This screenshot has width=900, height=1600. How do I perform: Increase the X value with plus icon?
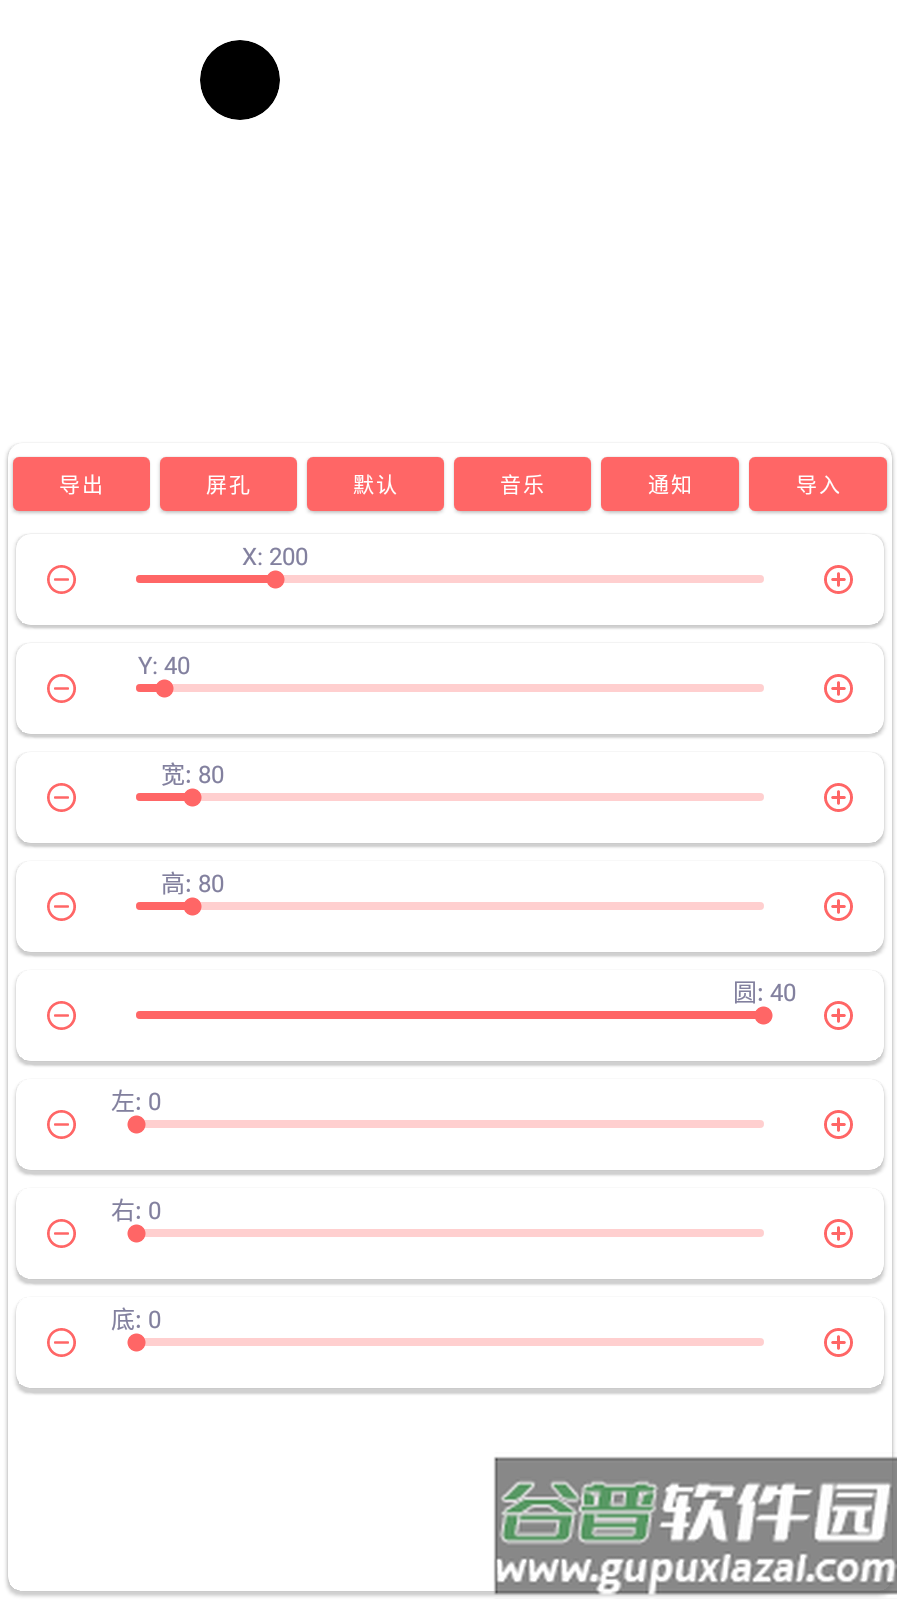[838, 580]
